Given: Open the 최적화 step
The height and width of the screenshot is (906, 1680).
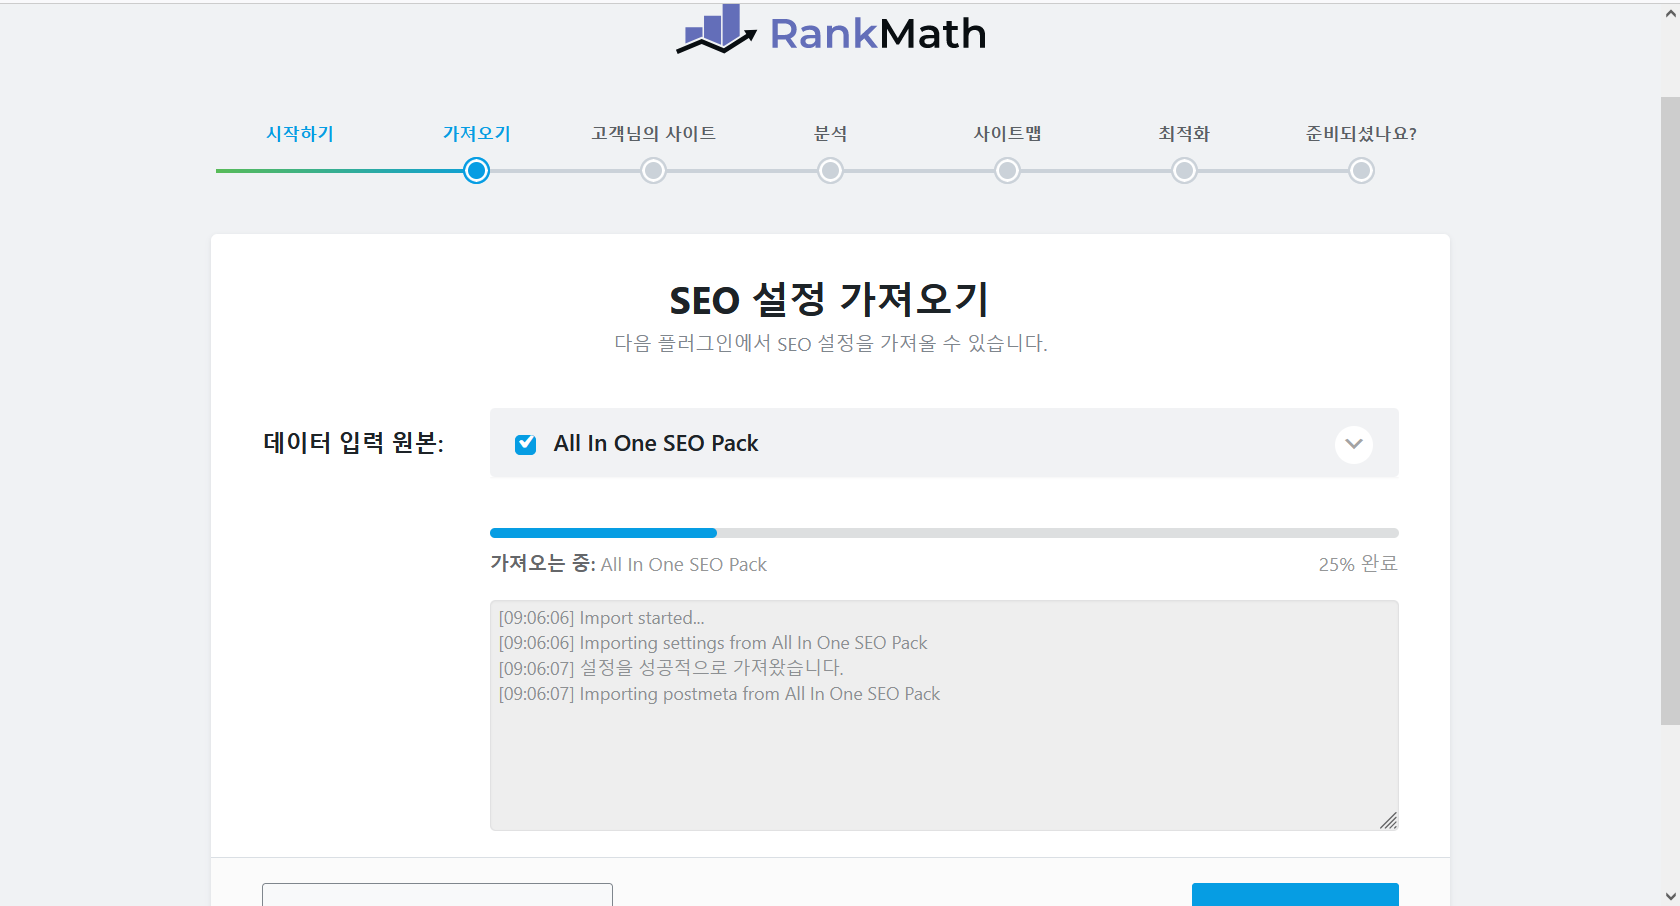Looking at the screenshot, I should pyautogui.click(x=1184, y=134).
